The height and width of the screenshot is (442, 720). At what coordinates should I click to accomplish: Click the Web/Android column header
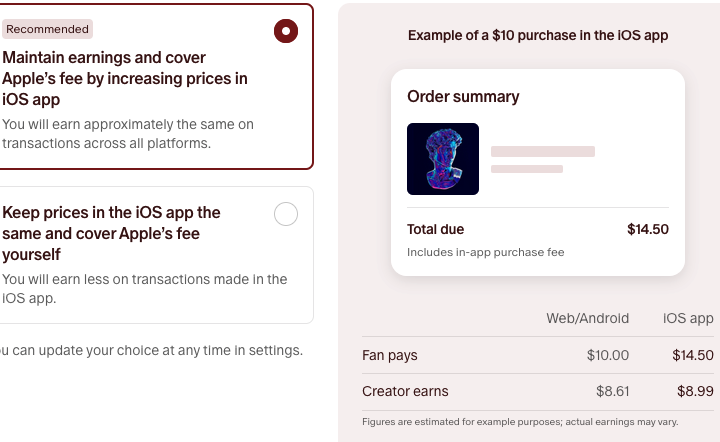coord(587,318)
